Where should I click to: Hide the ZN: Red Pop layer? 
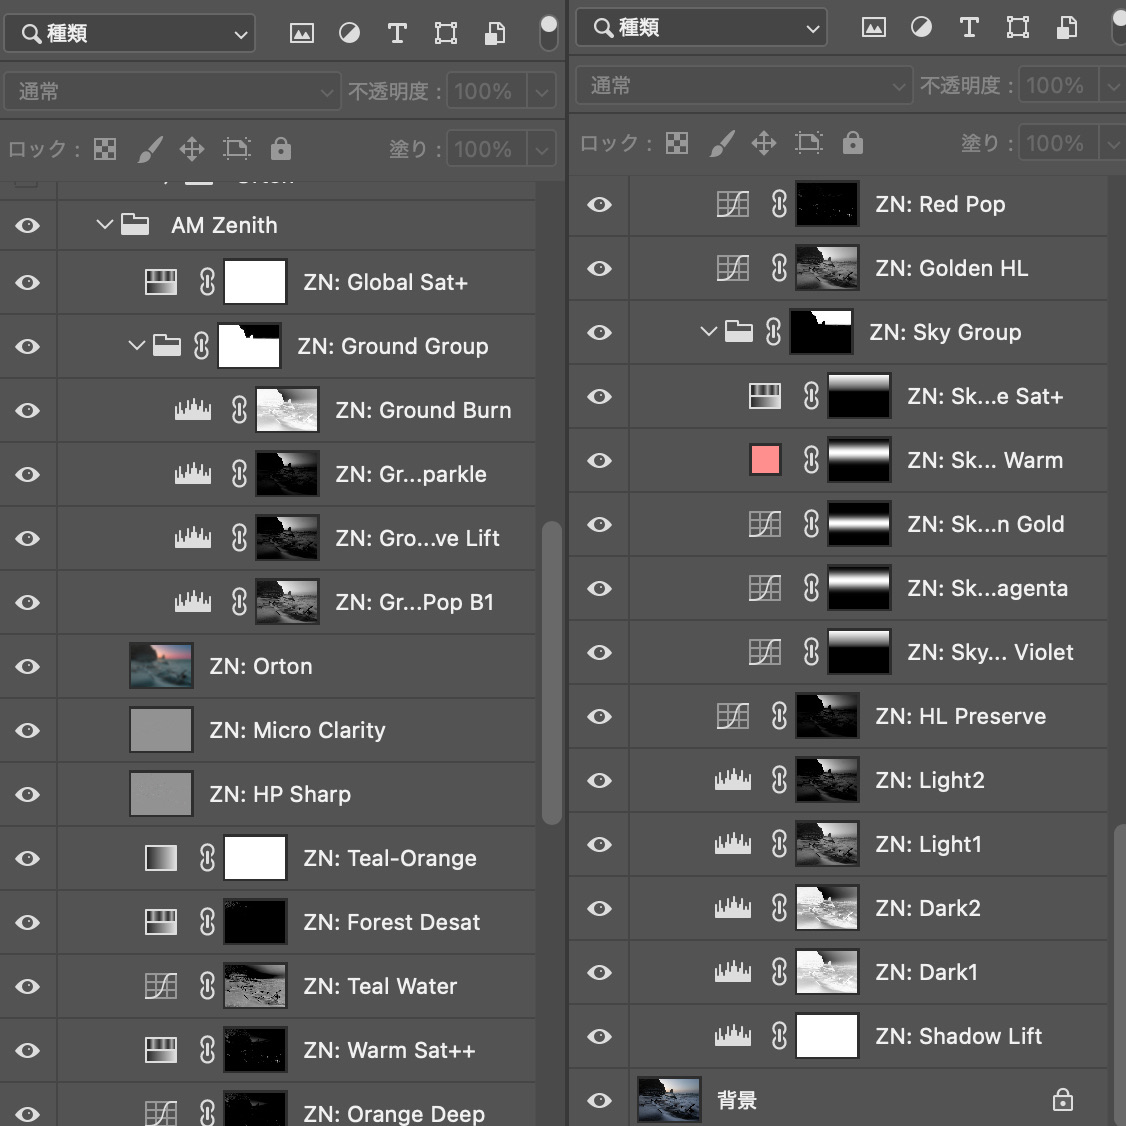point(599,205)
